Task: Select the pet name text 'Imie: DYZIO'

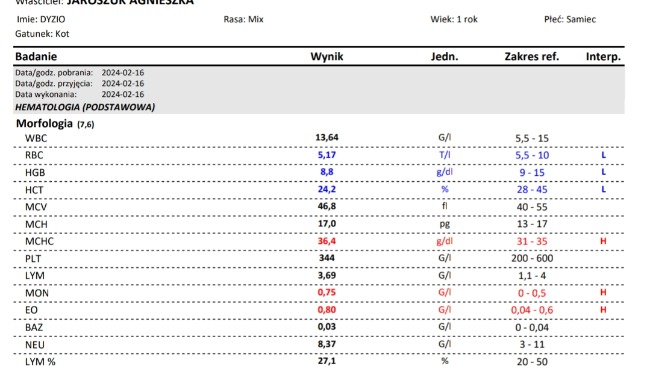Action: 41,19
